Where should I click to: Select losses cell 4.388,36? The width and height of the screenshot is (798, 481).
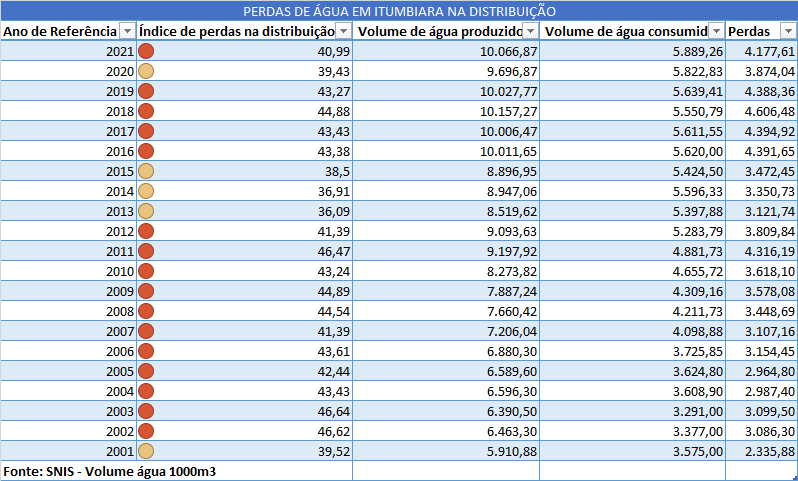pos(761,92)
